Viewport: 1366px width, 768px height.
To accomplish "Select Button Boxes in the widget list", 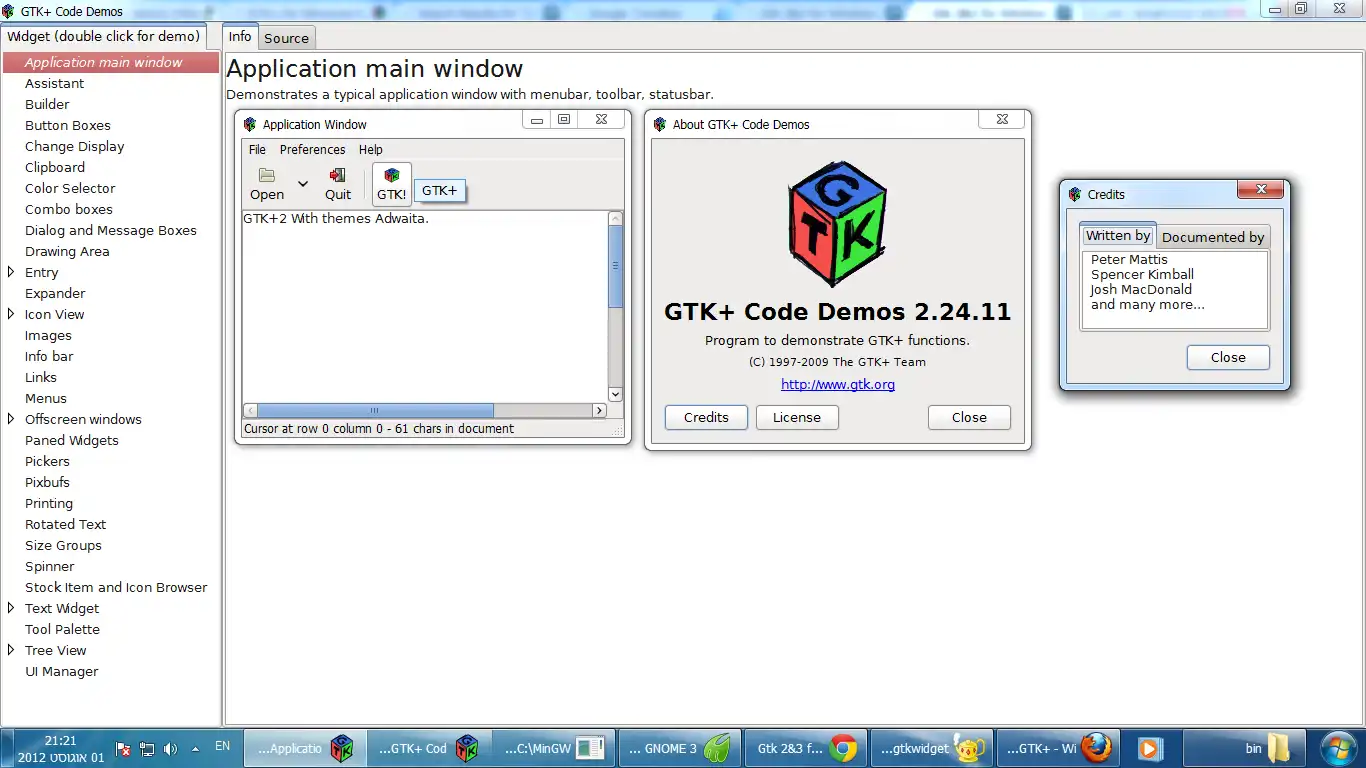I will click(111, 125).
